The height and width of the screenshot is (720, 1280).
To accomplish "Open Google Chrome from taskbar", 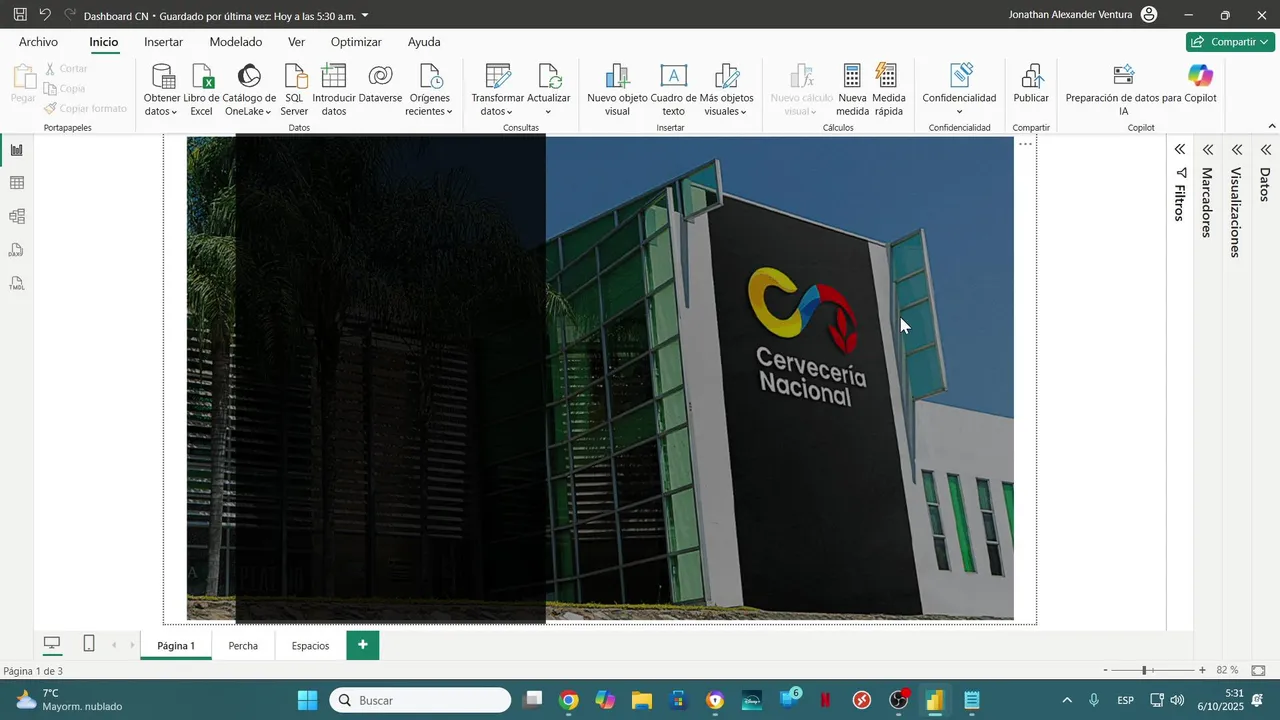I will tap(568, 700).
